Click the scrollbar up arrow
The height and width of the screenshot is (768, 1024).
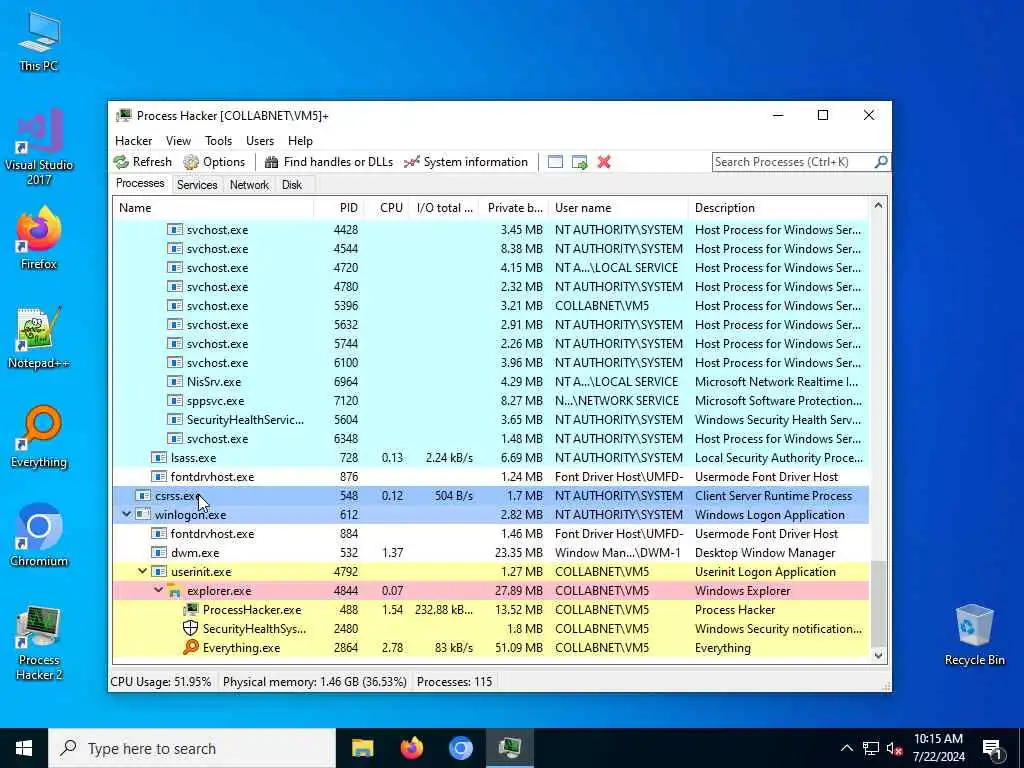878,205
